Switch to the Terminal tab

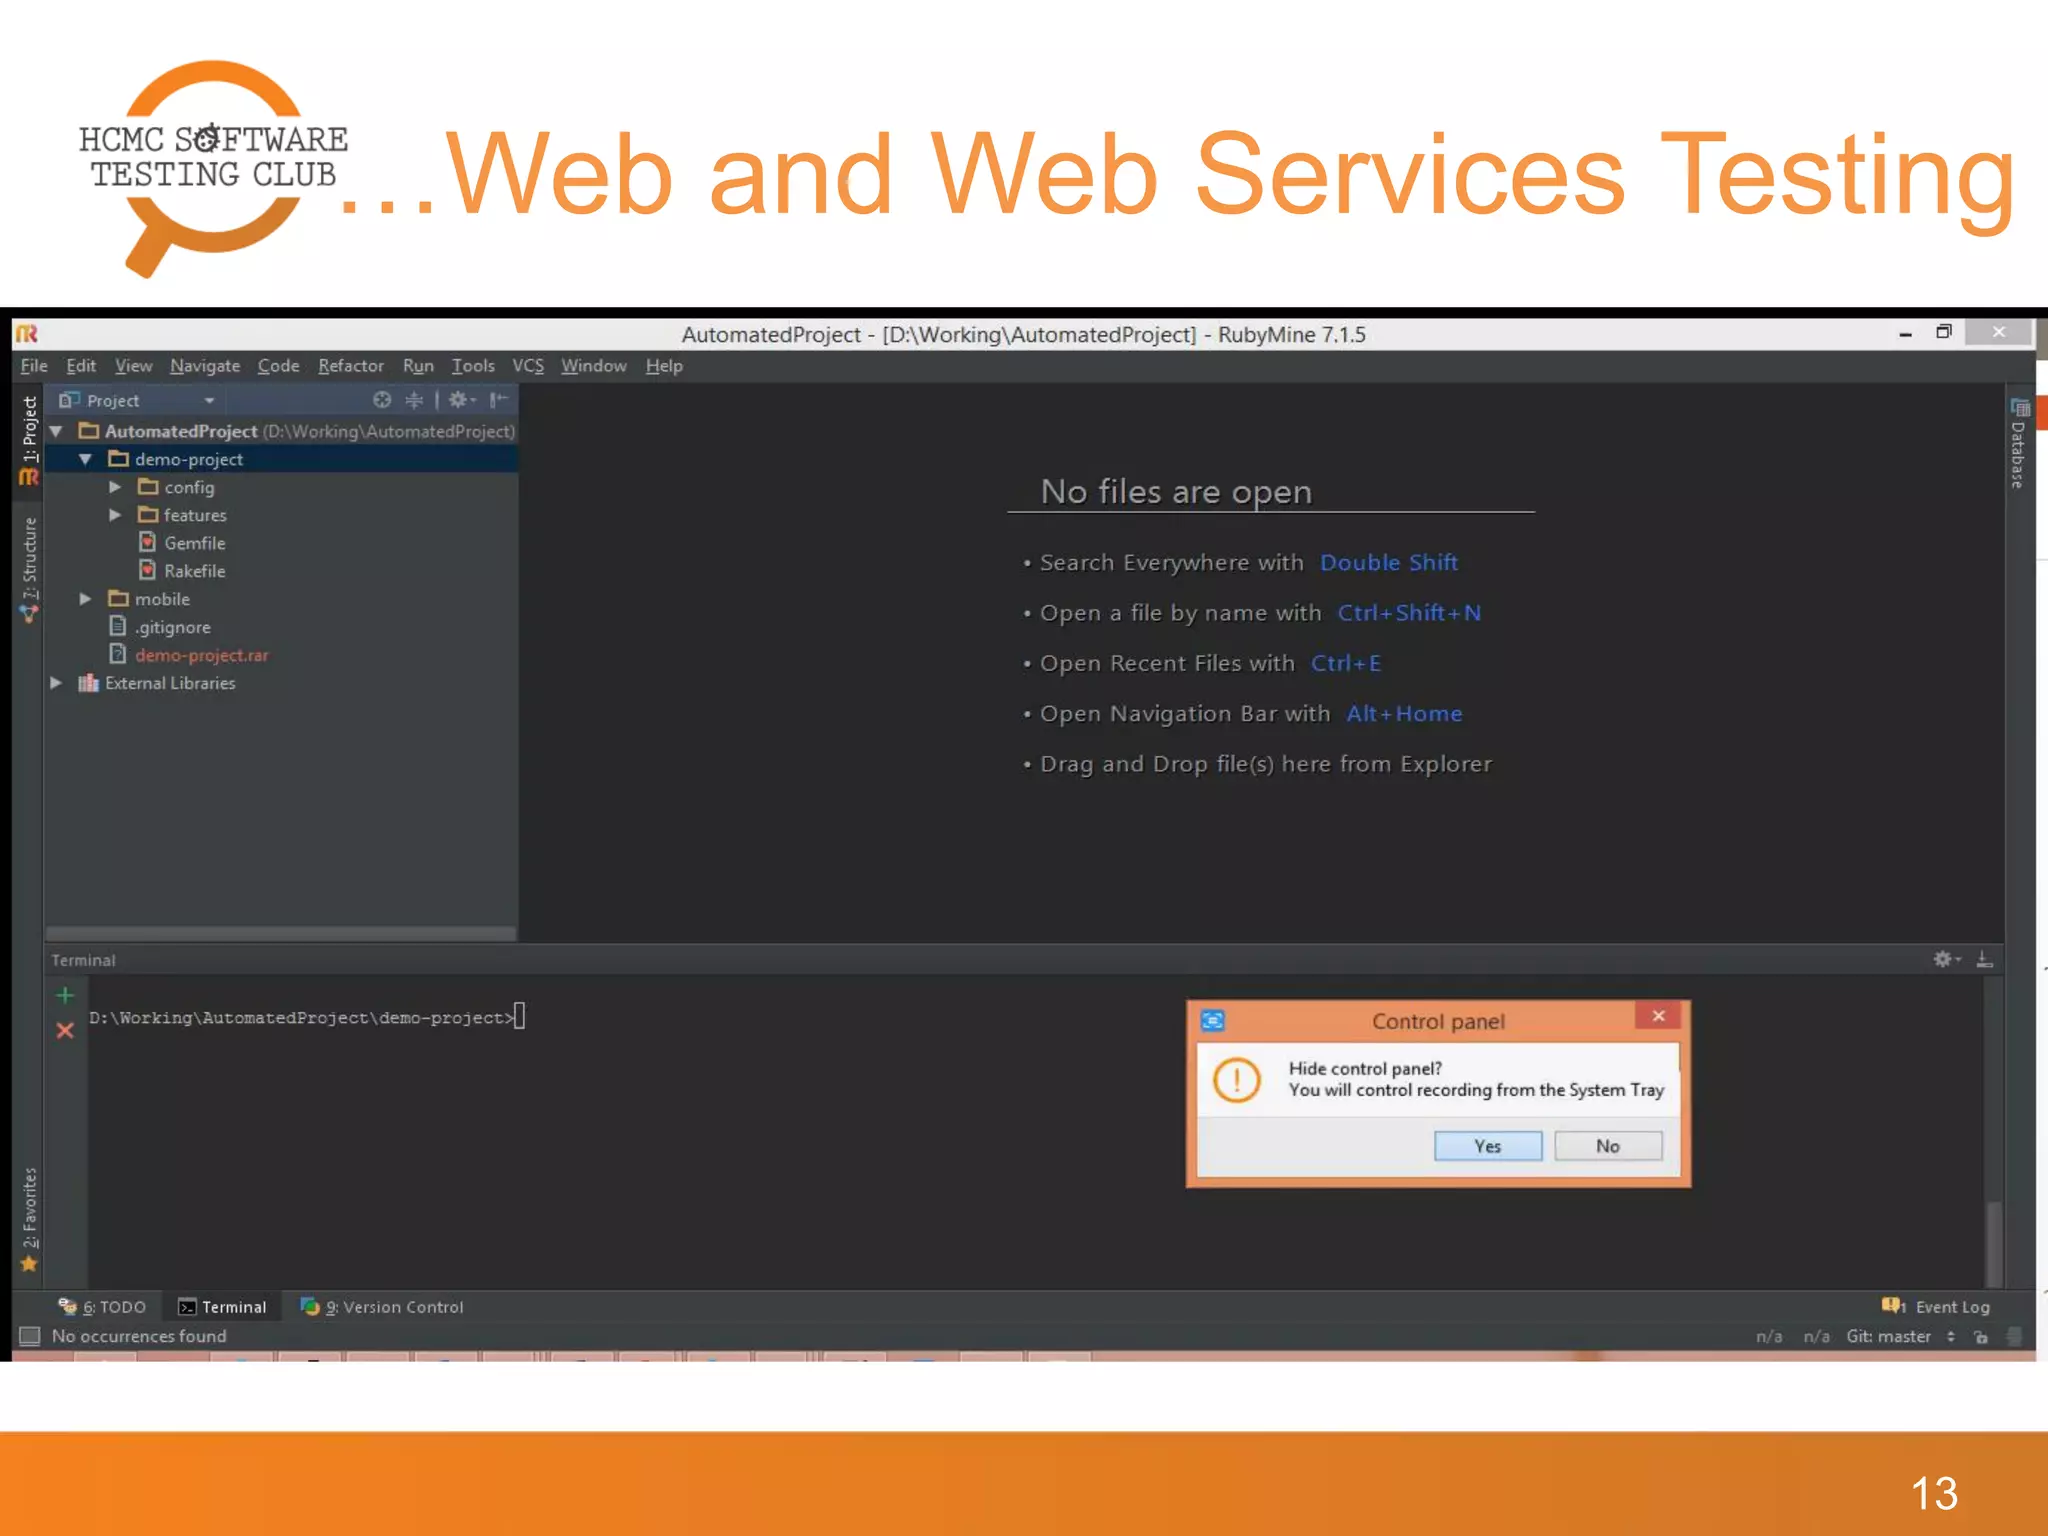coord(223,1306)
